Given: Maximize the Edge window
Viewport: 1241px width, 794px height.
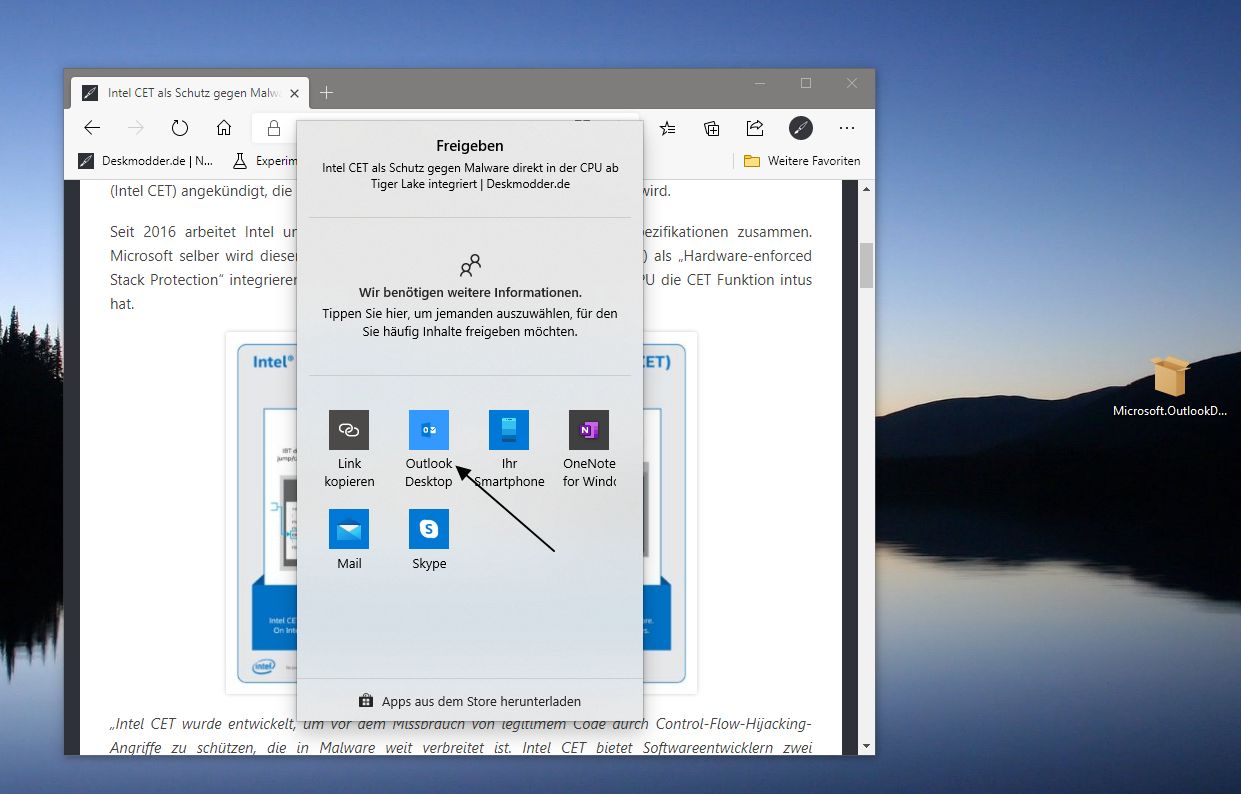Looking at the screenshot, I should click(806, 83).
